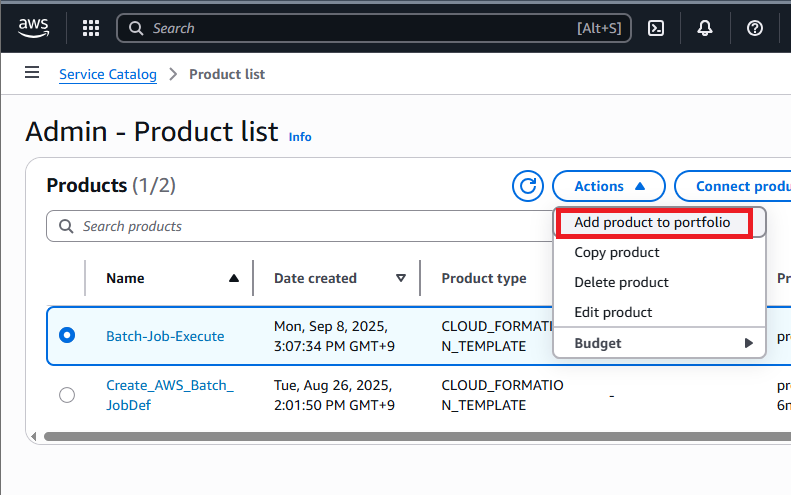The image size is (791, 495).
Task: Select the Create_AWS_Batch_JobDef radio button
Action: tap(67, 395)
